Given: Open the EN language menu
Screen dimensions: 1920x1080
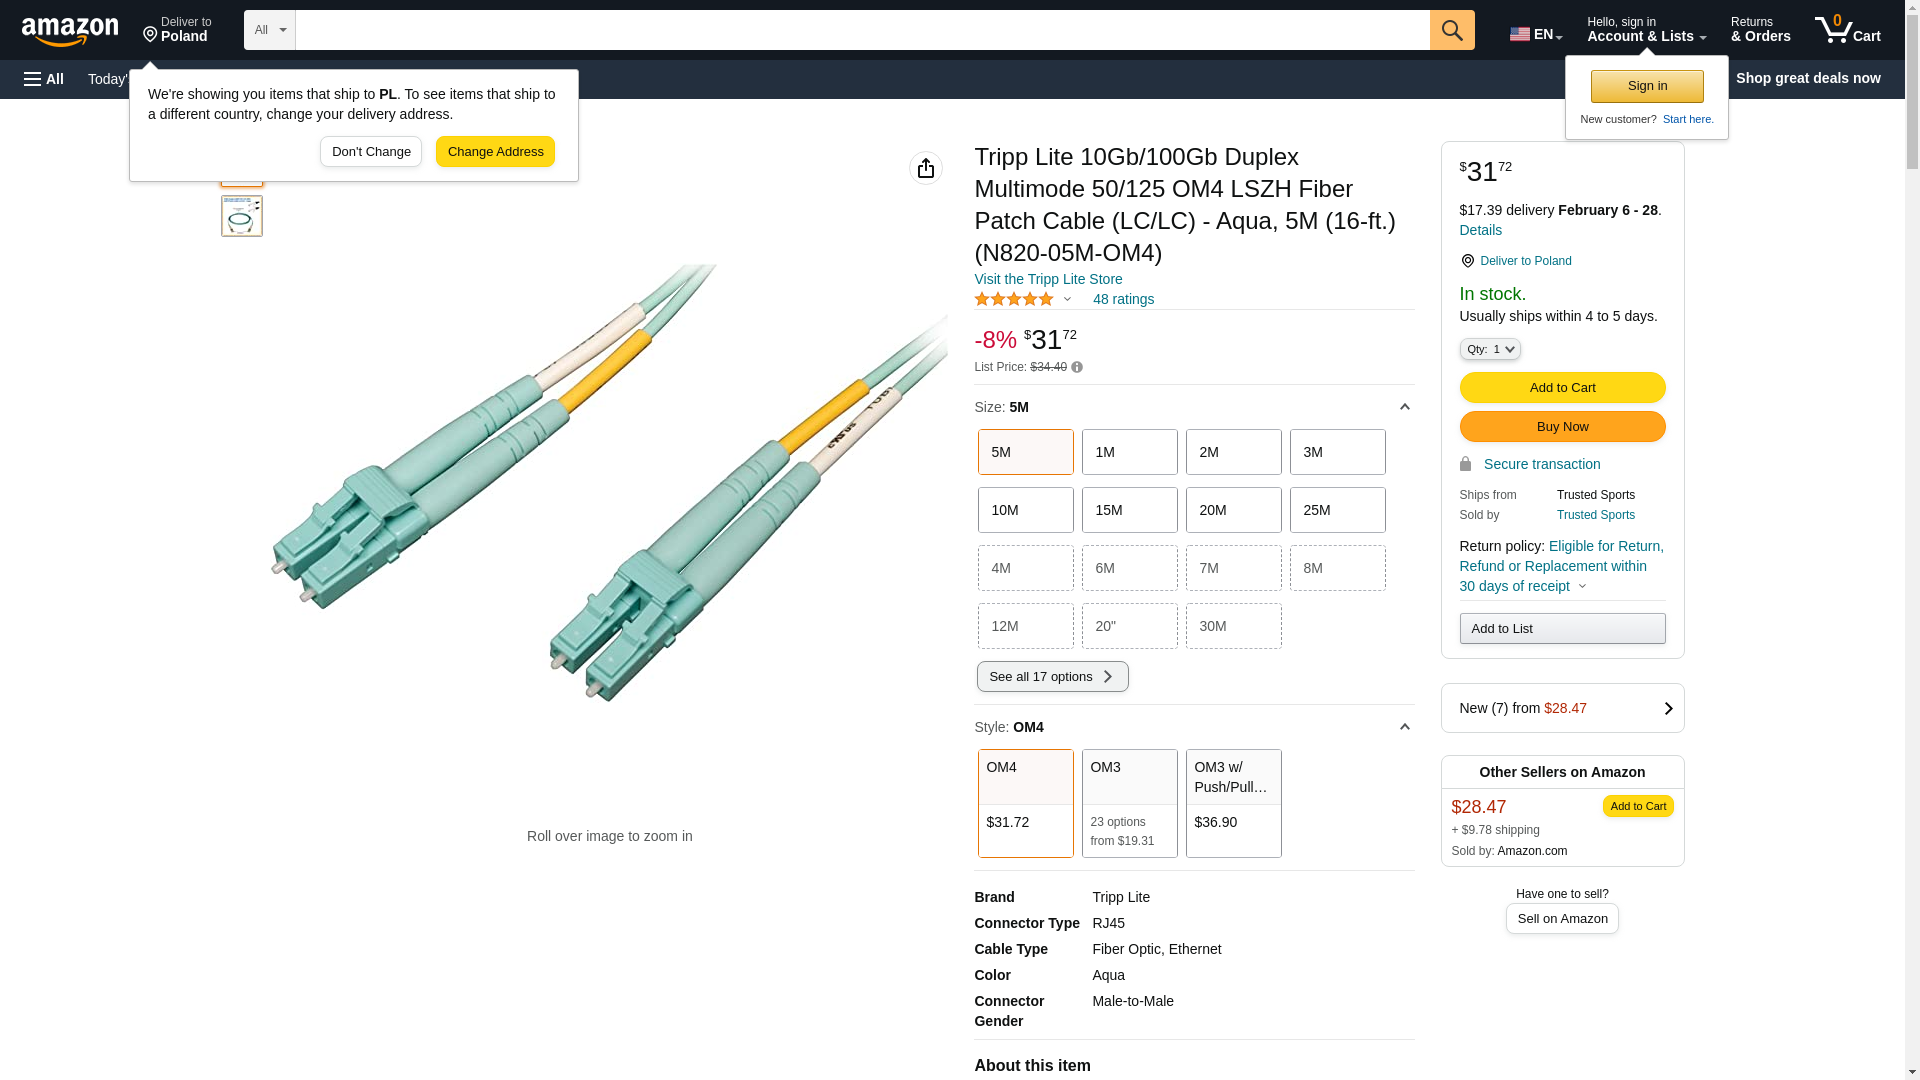Looking at the screenshot, I should [x=1535, y=34].
